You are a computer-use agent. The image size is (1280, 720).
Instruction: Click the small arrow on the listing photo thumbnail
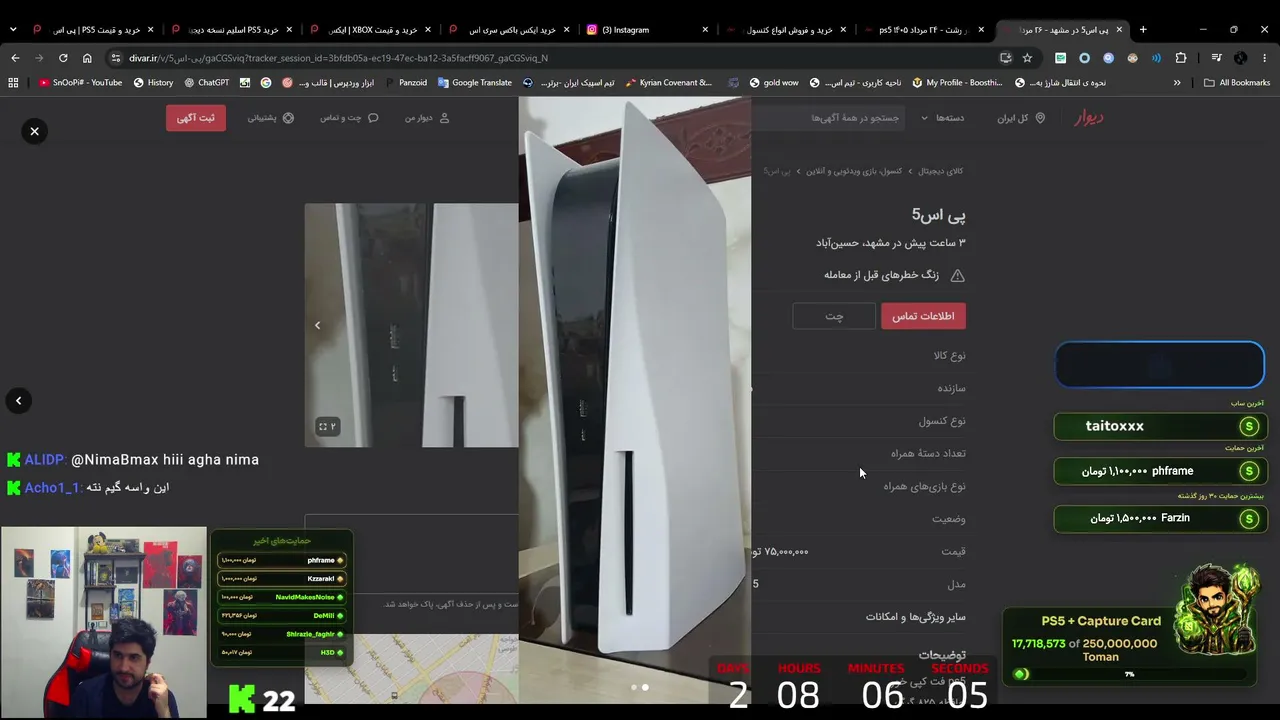(318, 325)
